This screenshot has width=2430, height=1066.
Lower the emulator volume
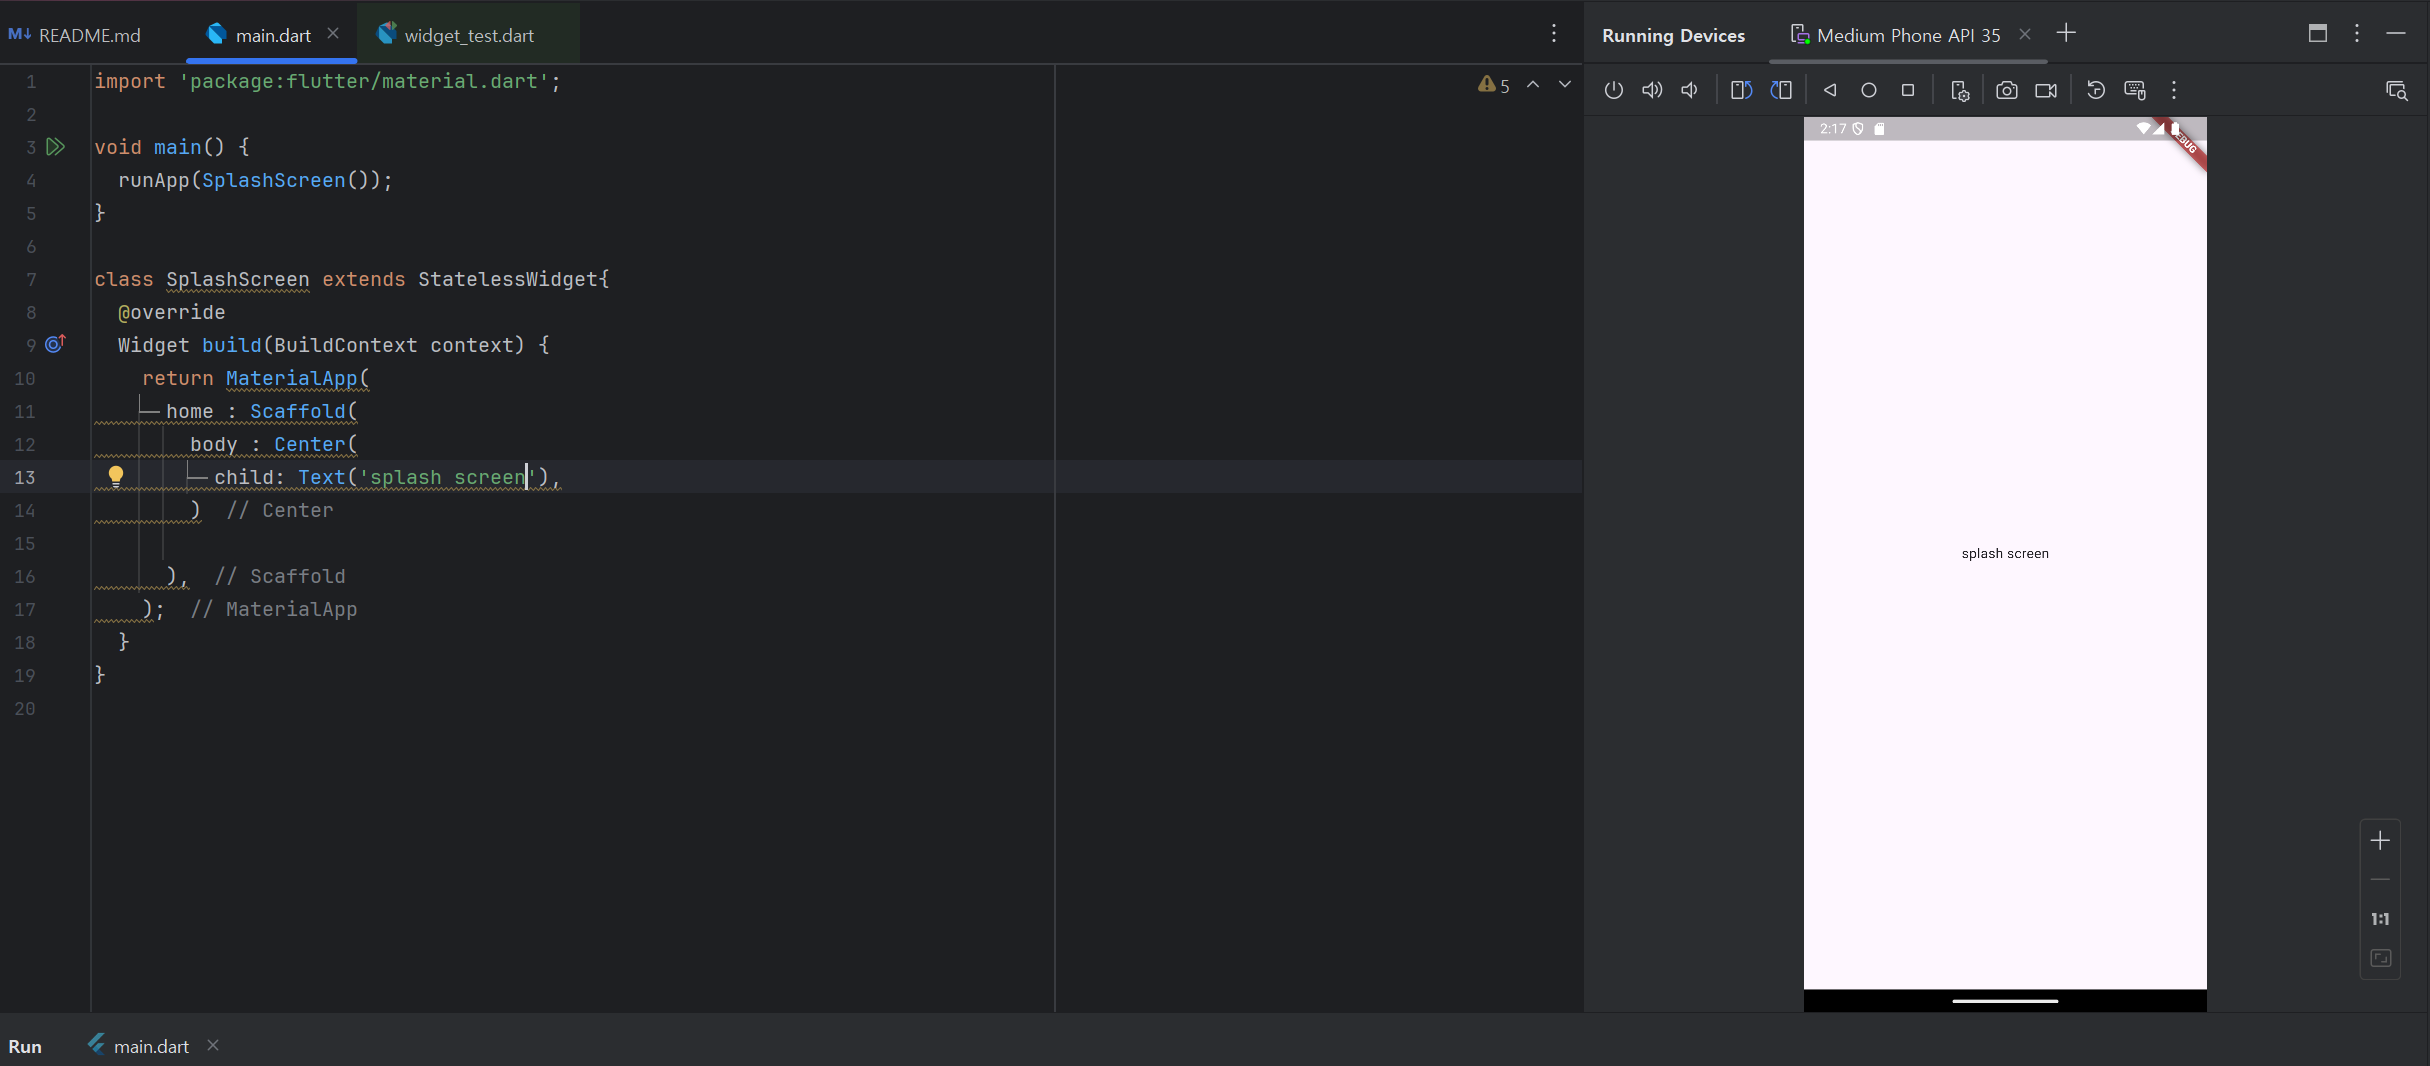pos(1690,90)
